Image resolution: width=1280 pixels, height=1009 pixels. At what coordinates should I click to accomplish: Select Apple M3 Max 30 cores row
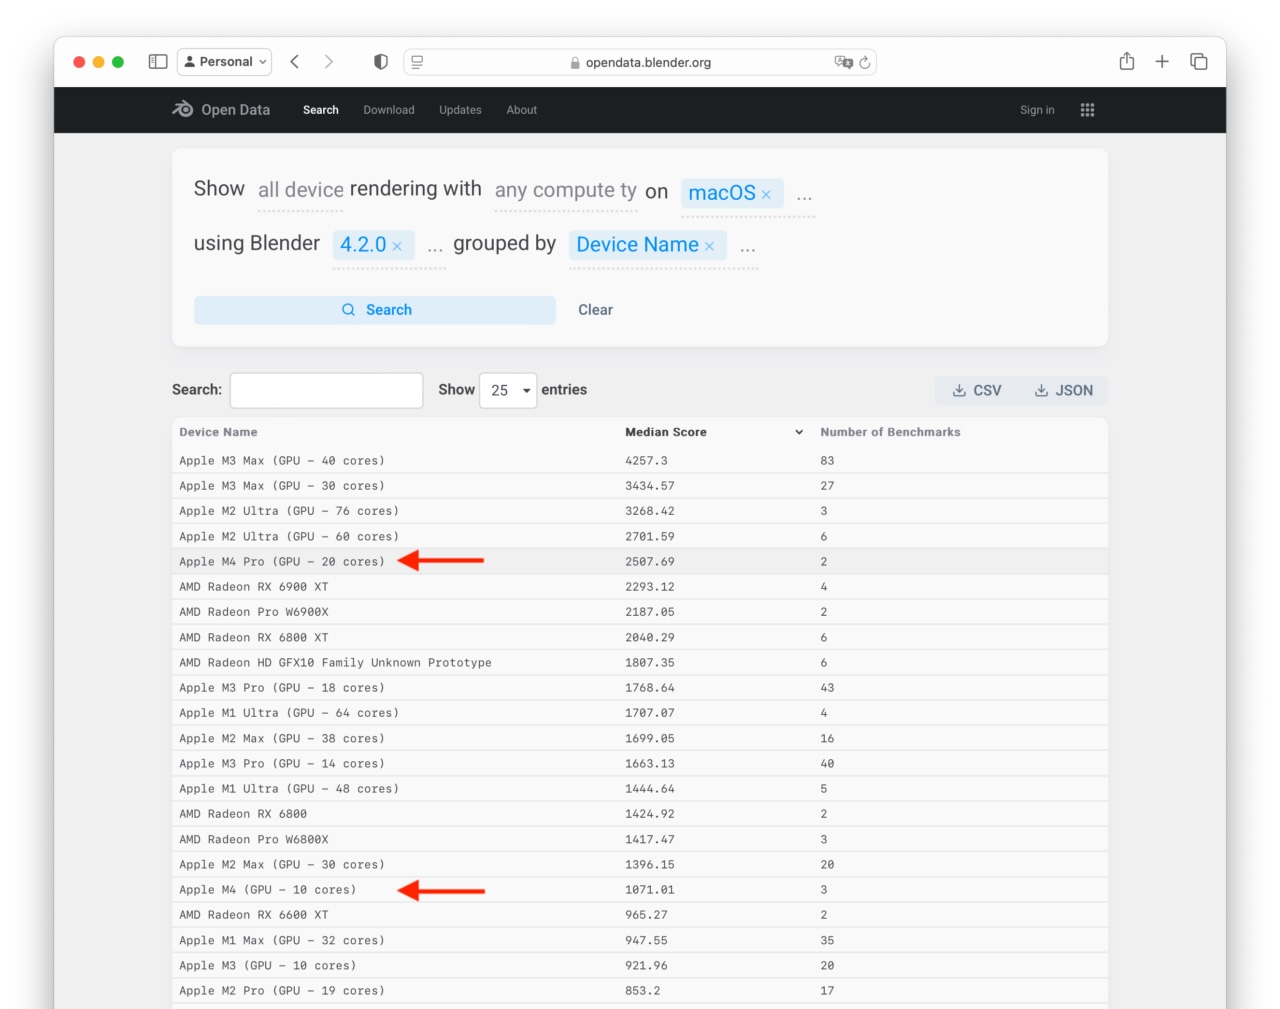640,486
